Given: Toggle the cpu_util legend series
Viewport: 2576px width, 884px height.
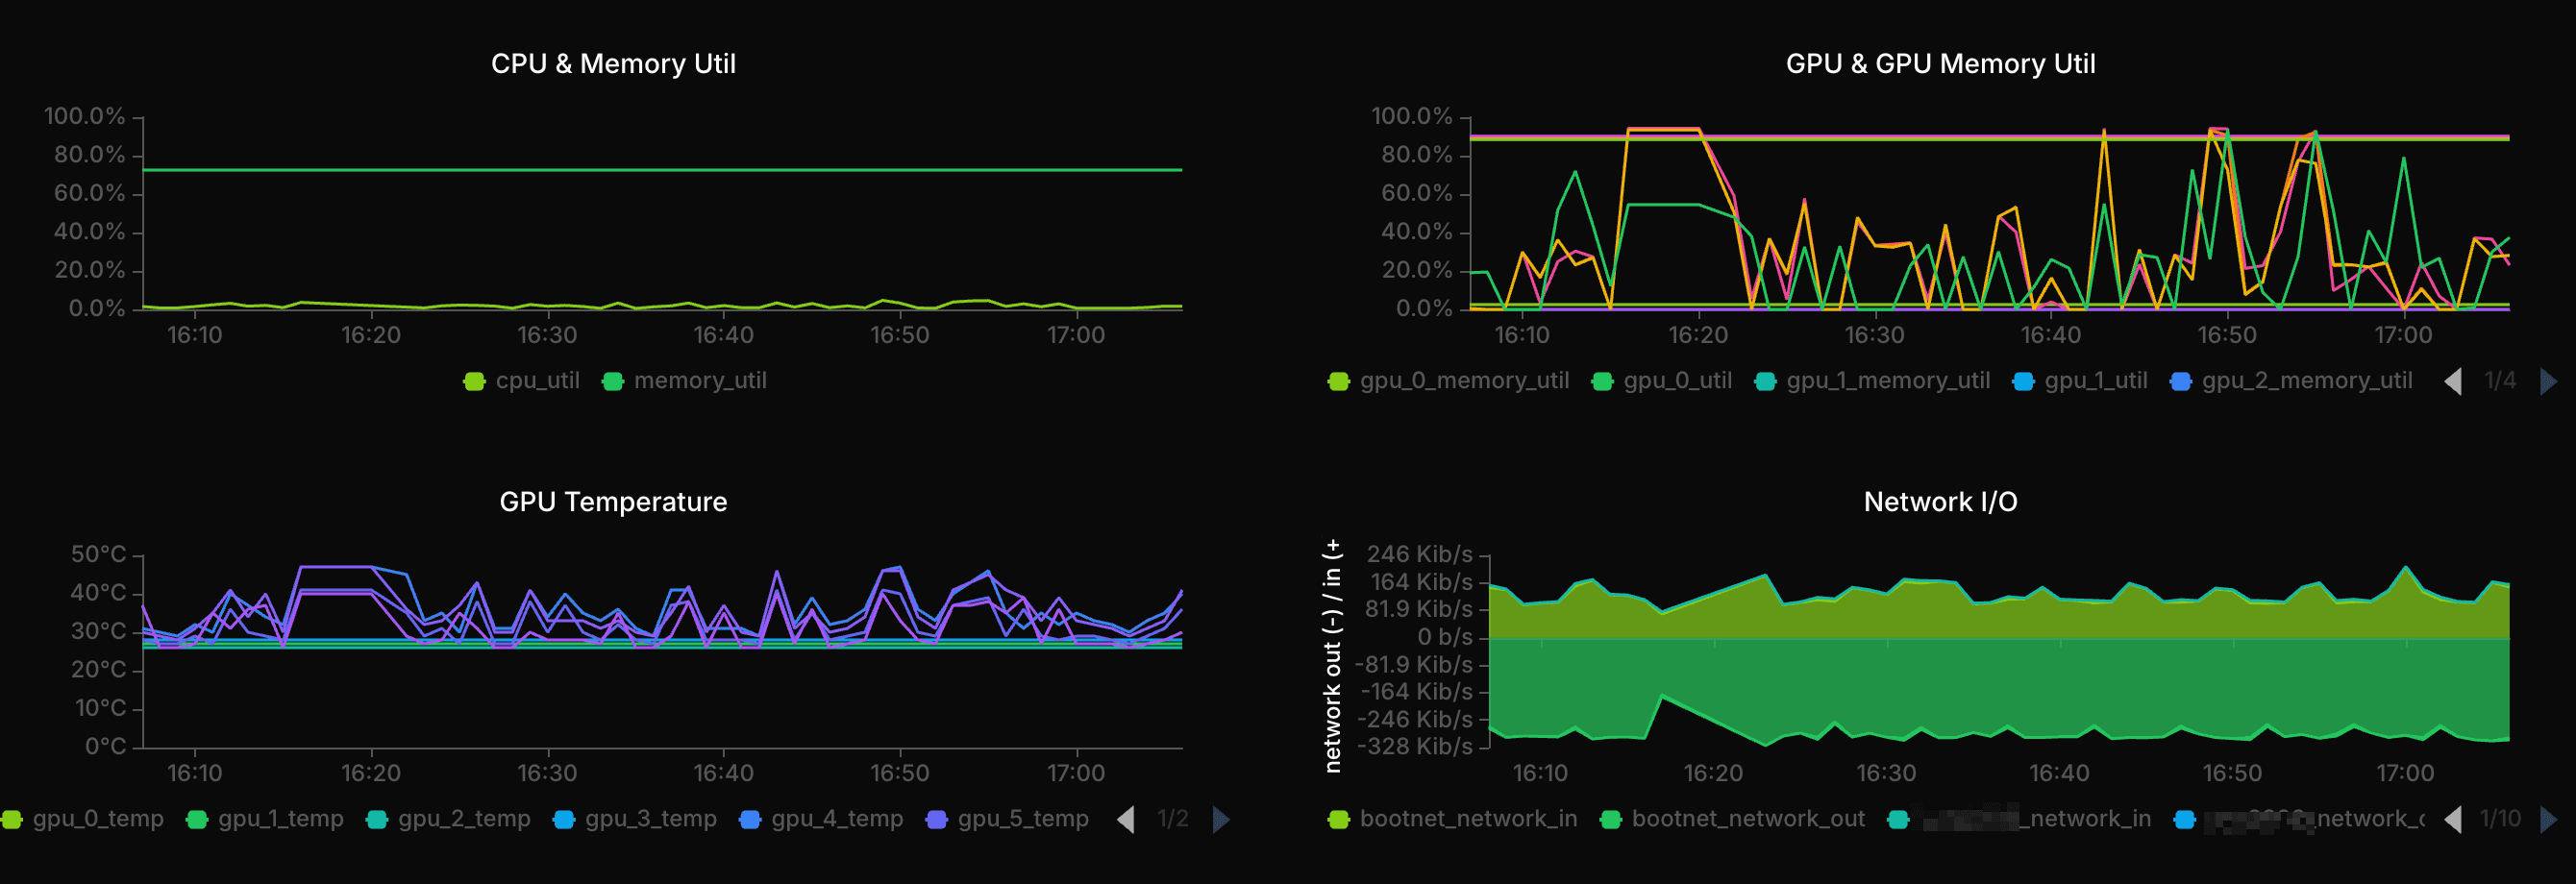Looking at the screenshot, I should [522, 381].
